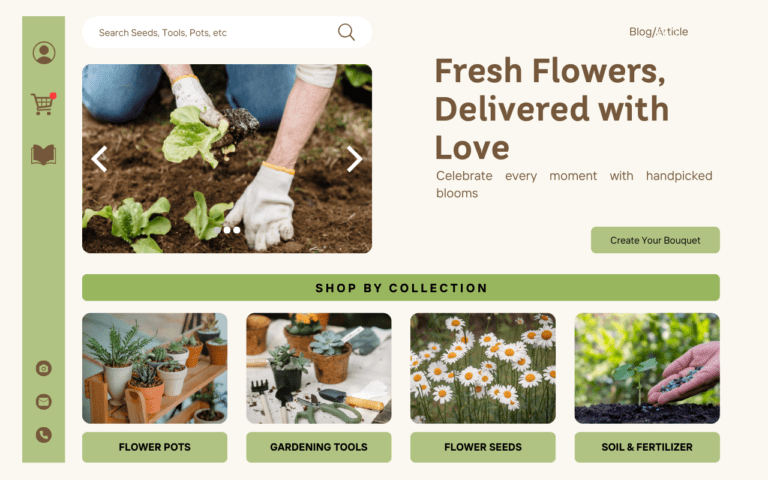Select the first carousel dot indicator

pyautogui.click(x=217, y=230)
